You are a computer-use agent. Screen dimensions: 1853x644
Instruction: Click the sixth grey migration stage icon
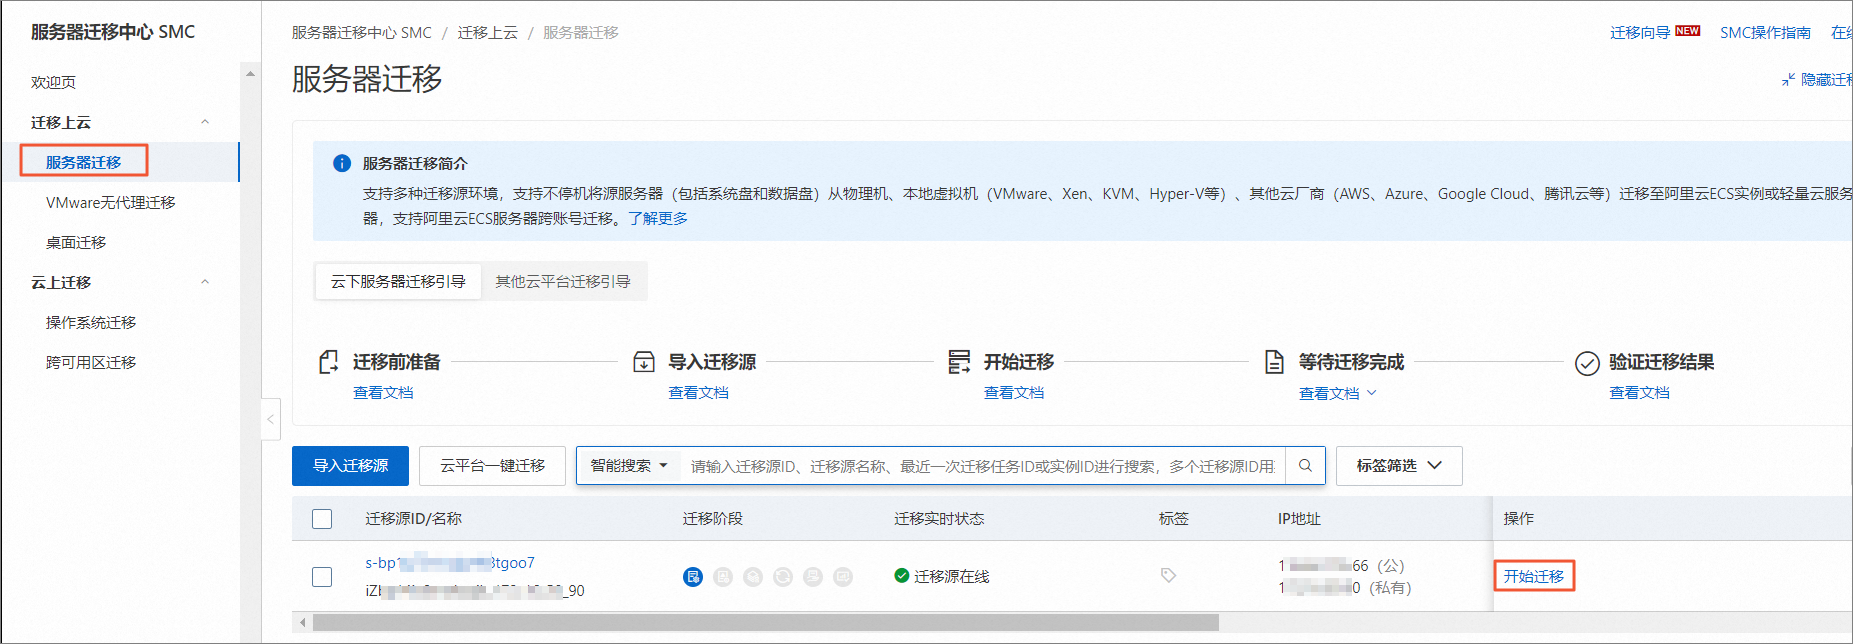843,577
